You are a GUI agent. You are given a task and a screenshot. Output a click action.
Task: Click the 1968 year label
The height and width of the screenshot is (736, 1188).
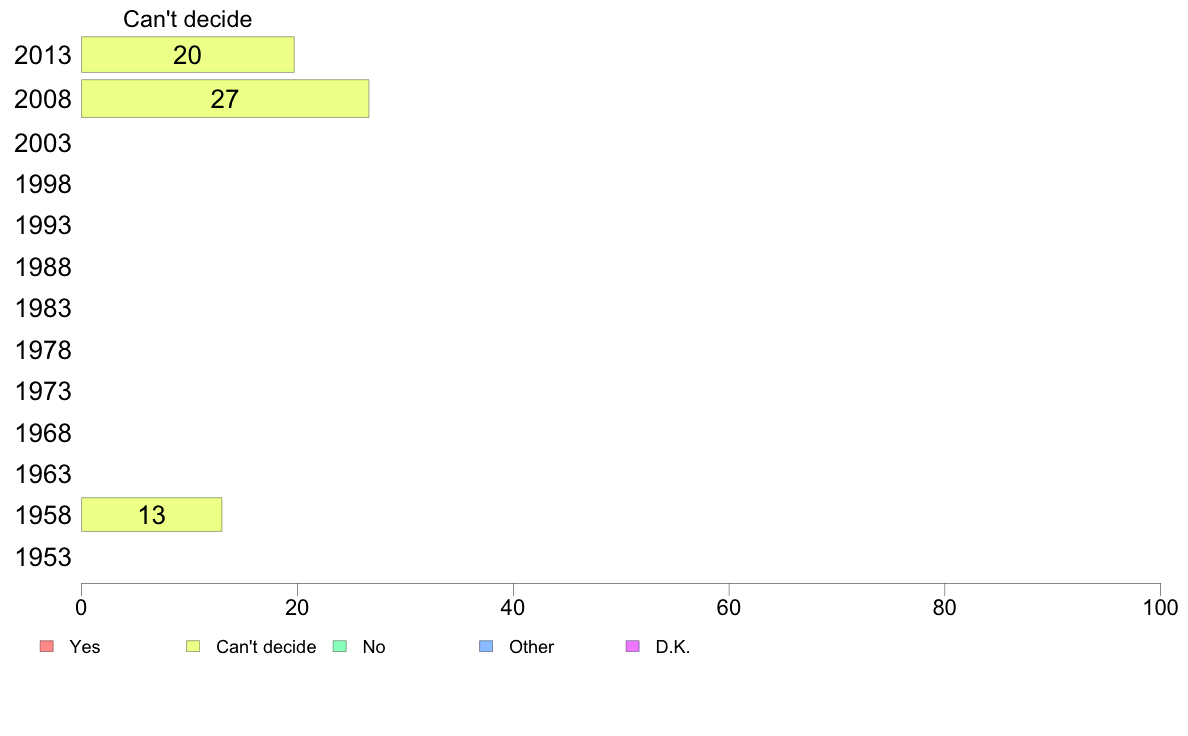[x=43, y=433]
